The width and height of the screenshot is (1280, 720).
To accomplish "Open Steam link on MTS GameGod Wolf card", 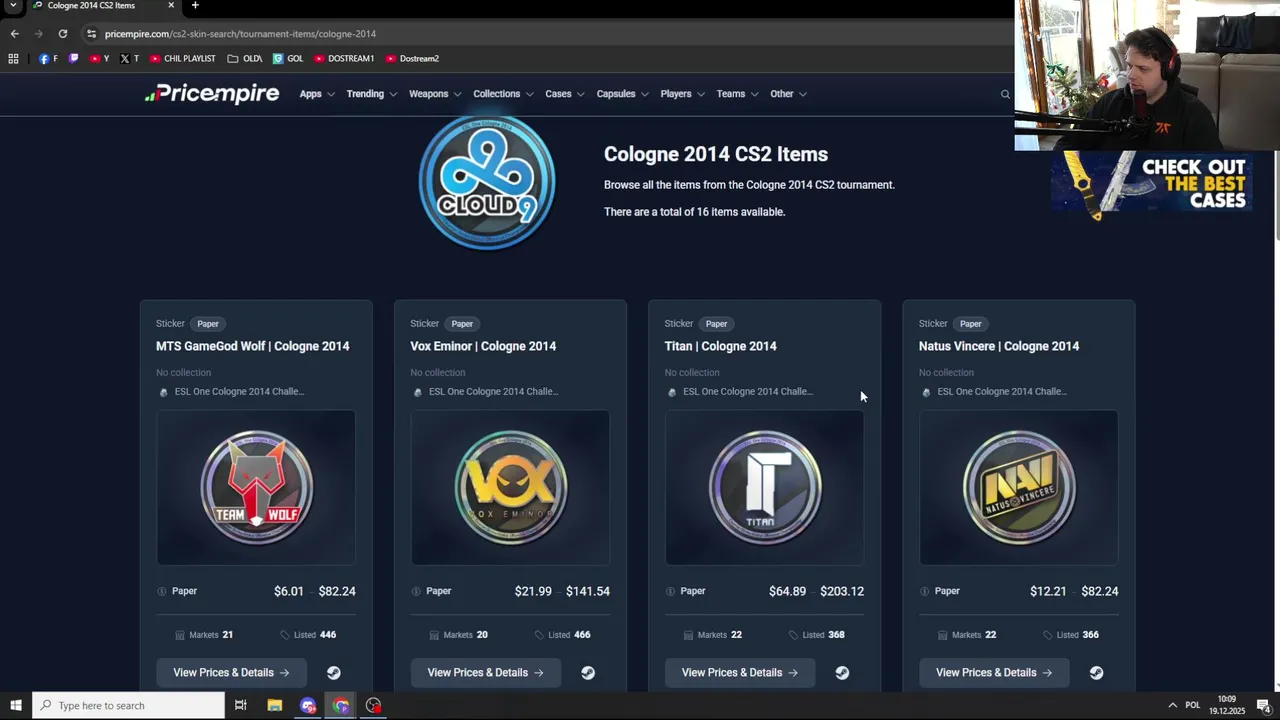I will 334,673.
